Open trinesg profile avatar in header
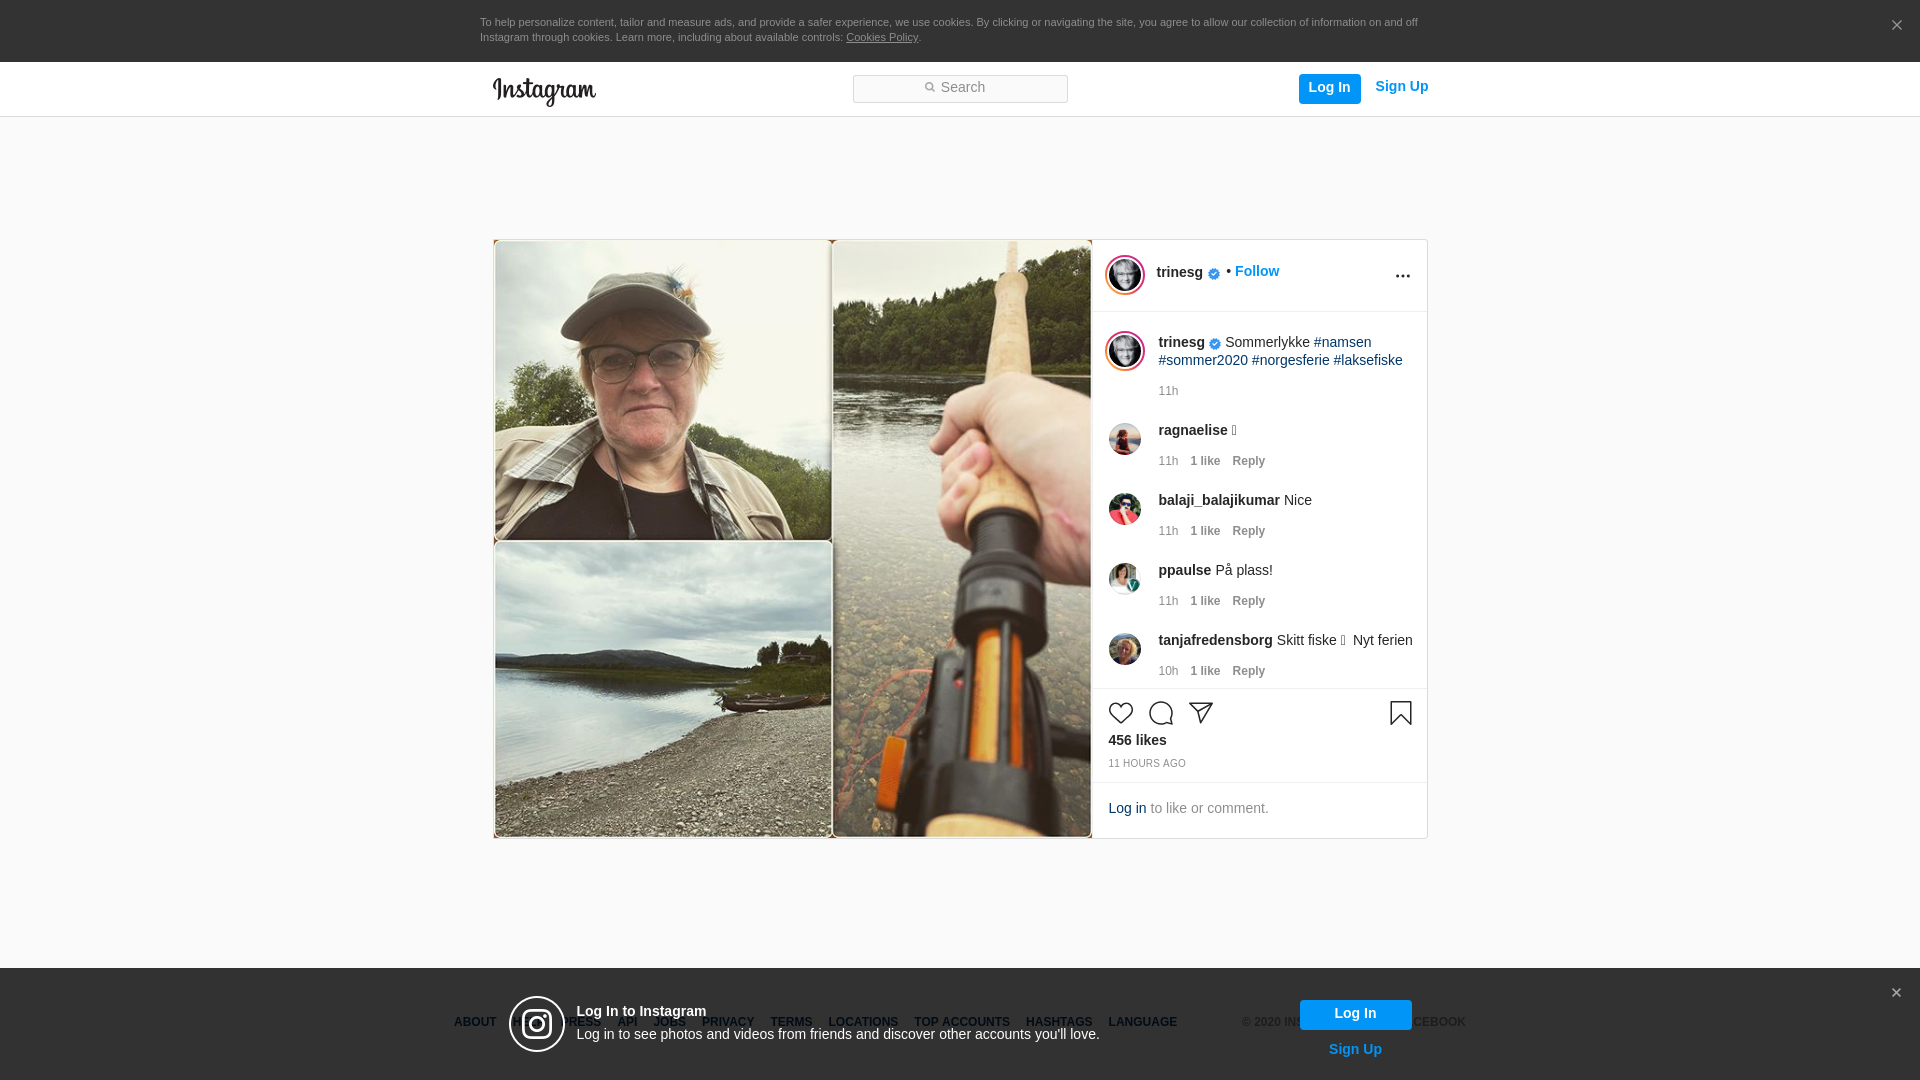 point(1124,275)
